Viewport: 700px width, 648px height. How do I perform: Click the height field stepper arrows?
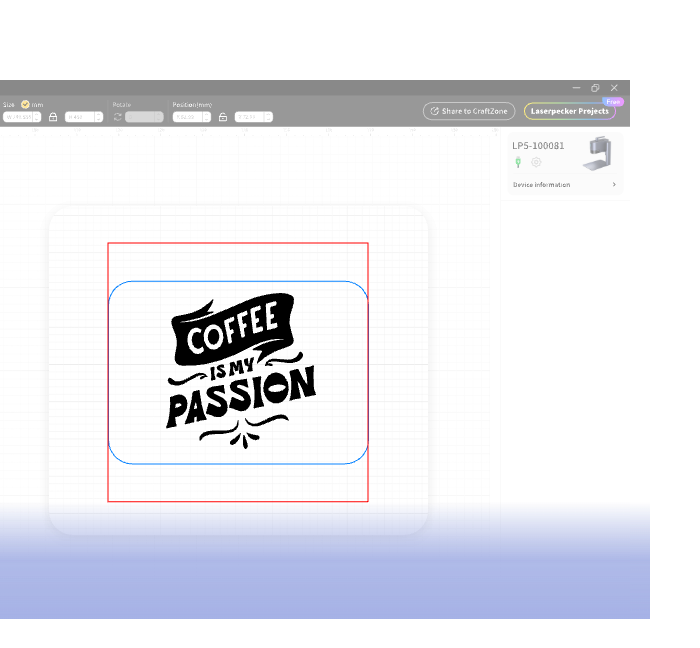[99, 117]
